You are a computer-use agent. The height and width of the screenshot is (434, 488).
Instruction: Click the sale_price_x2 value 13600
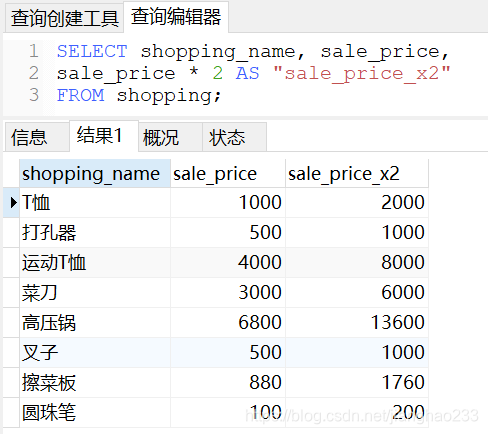(357, 322)
